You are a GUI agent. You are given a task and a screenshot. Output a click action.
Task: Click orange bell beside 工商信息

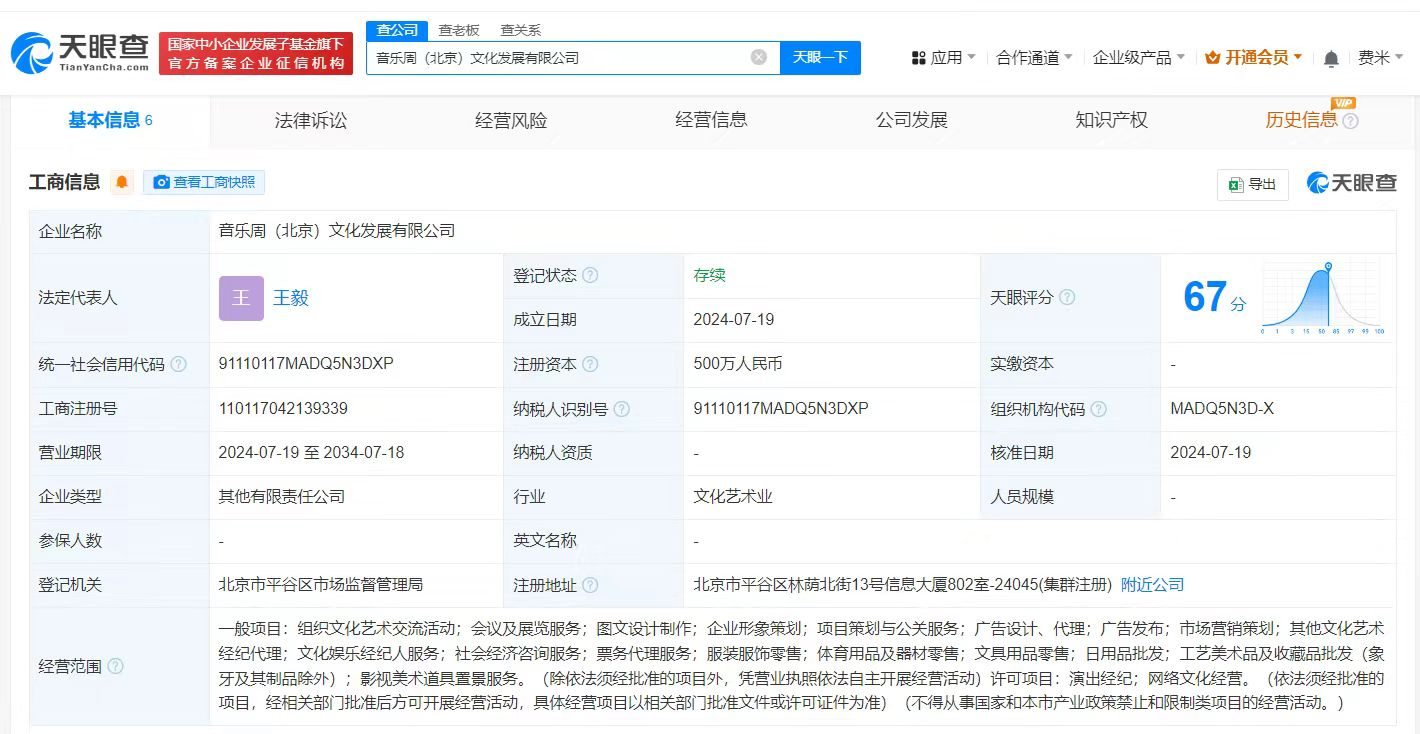122,182
